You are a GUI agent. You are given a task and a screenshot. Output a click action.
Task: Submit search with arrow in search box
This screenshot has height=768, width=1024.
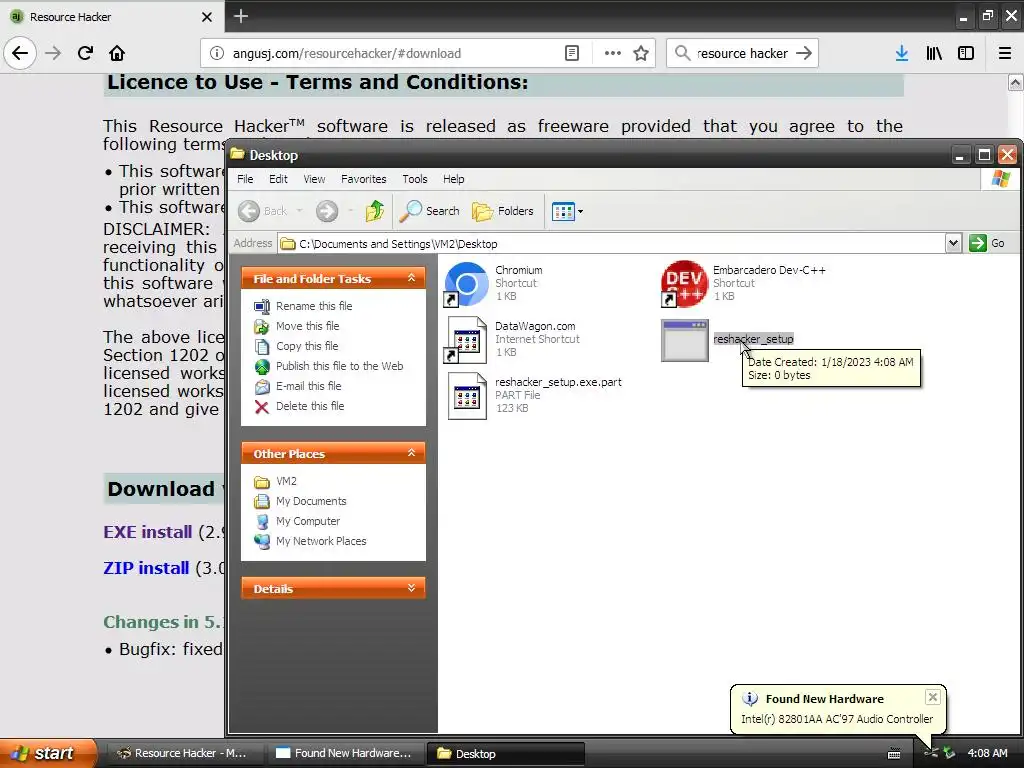click(804, 54)
